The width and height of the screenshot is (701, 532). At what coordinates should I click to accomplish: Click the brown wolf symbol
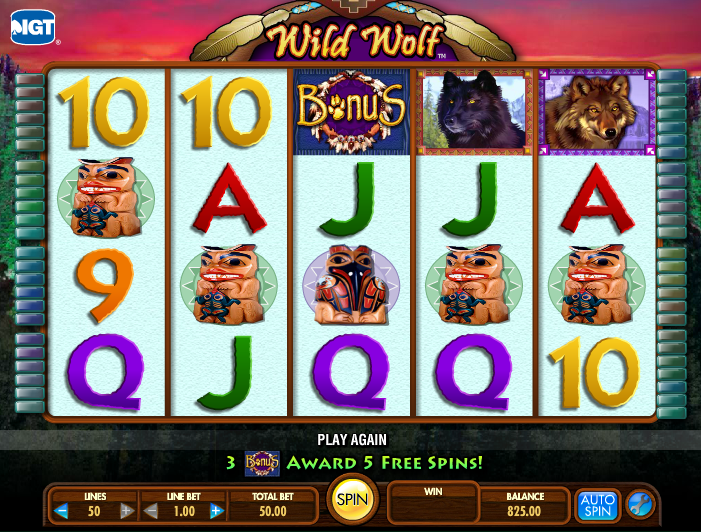[x=597, y=112]
